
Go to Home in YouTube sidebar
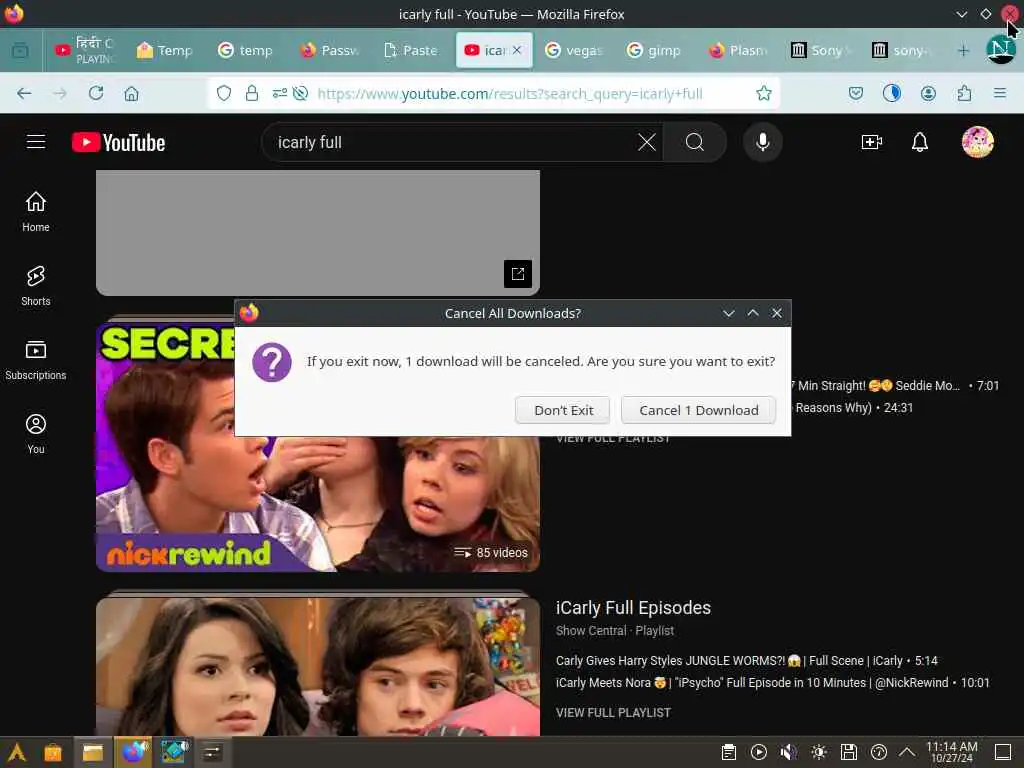pos(36,212)
